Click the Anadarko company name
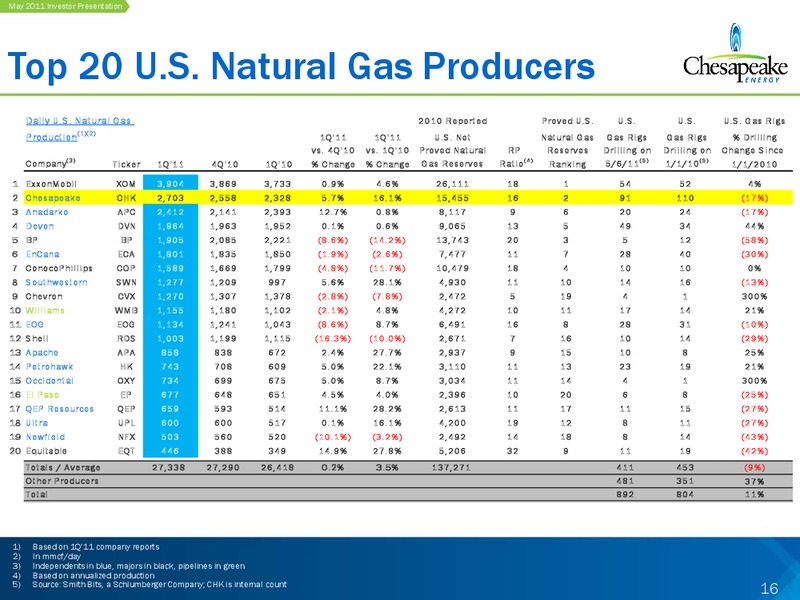Screen dimensions: 800x600 (46, 212)
